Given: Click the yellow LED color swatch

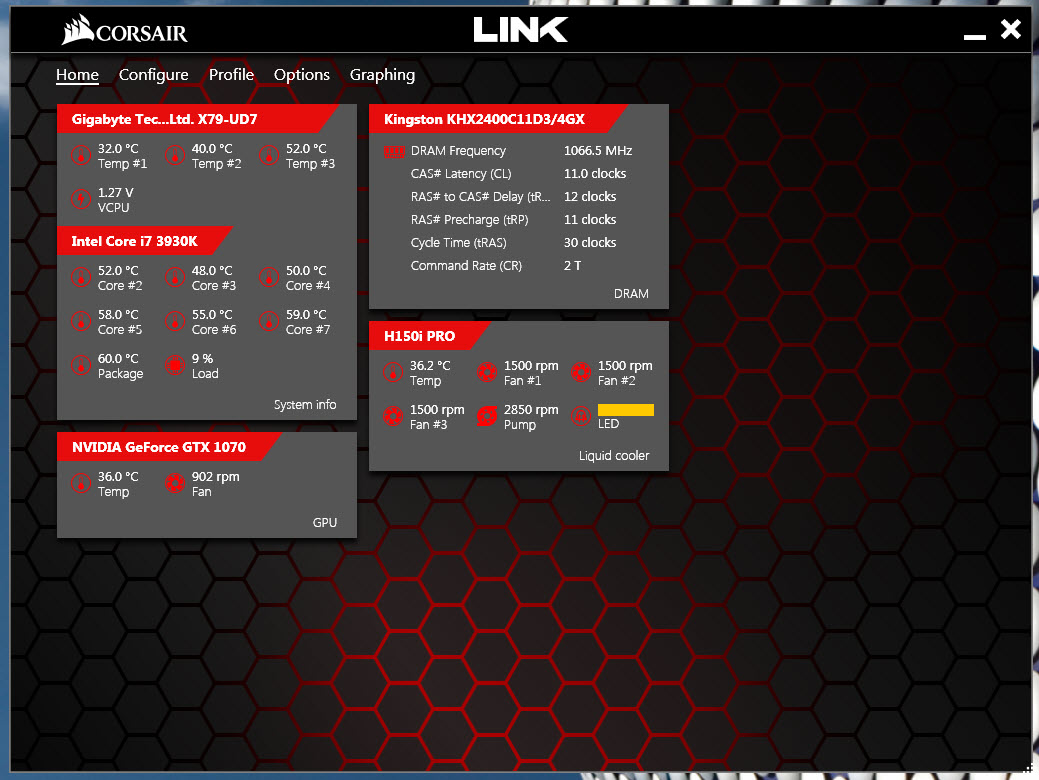Looking at the screenshot, I should pyautogui.click(x=626, y=410).
